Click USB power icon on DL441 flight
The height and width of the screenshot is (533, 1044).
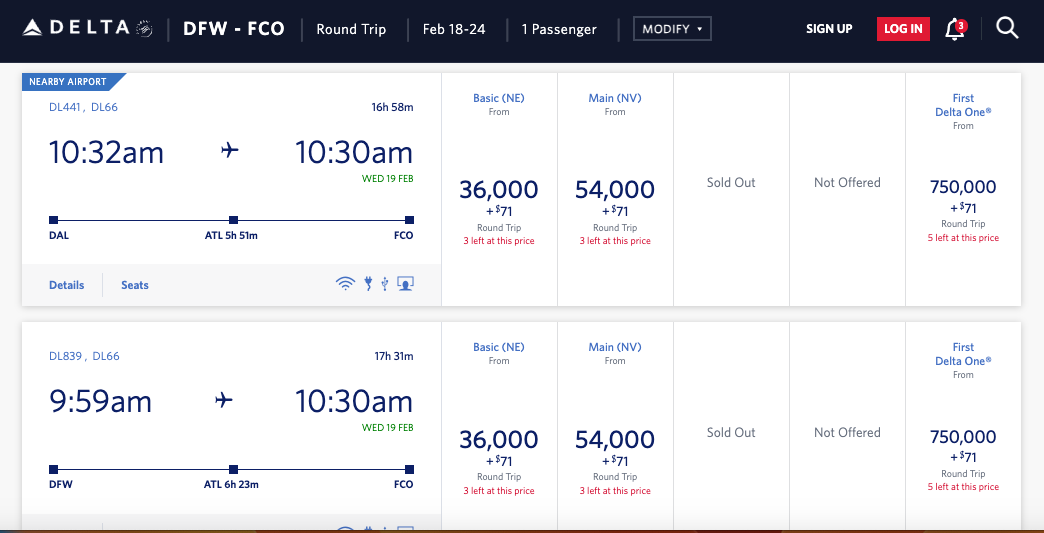click(384, 284)
